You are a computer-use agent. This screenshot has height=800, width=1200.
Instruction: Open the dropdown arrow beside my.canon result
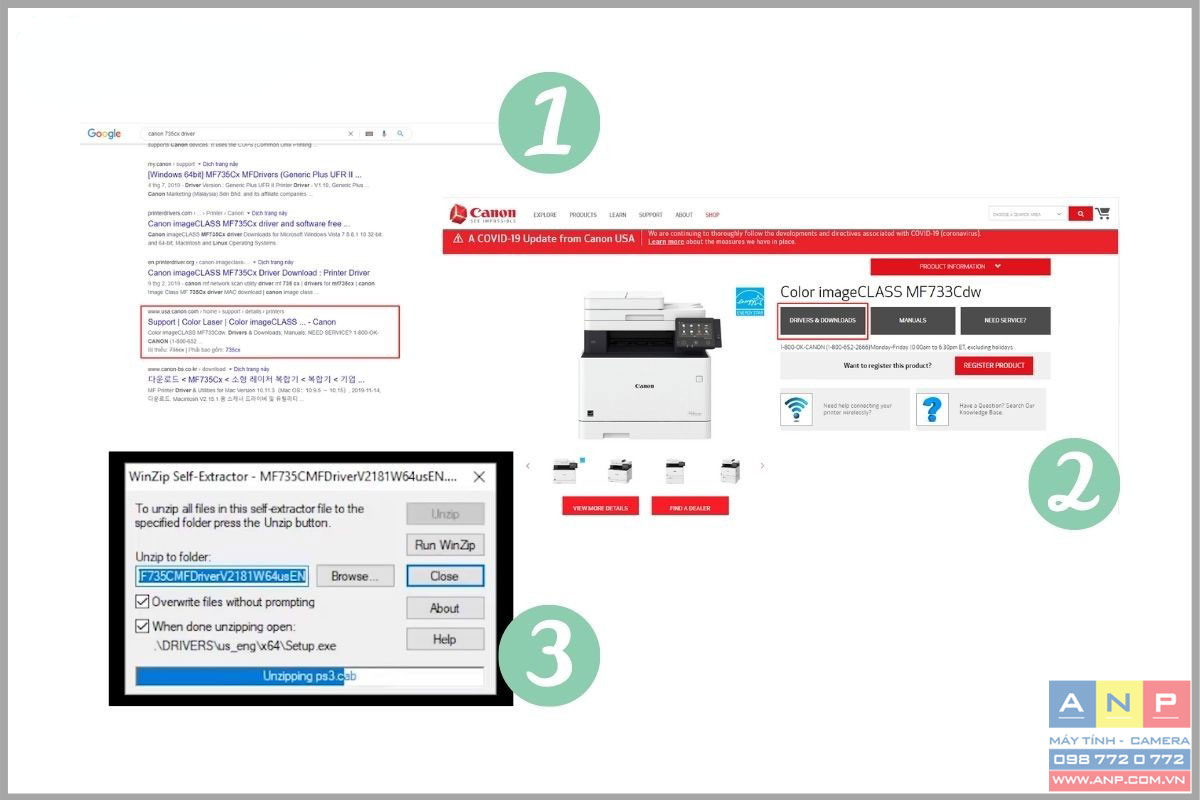click(200, 163)
